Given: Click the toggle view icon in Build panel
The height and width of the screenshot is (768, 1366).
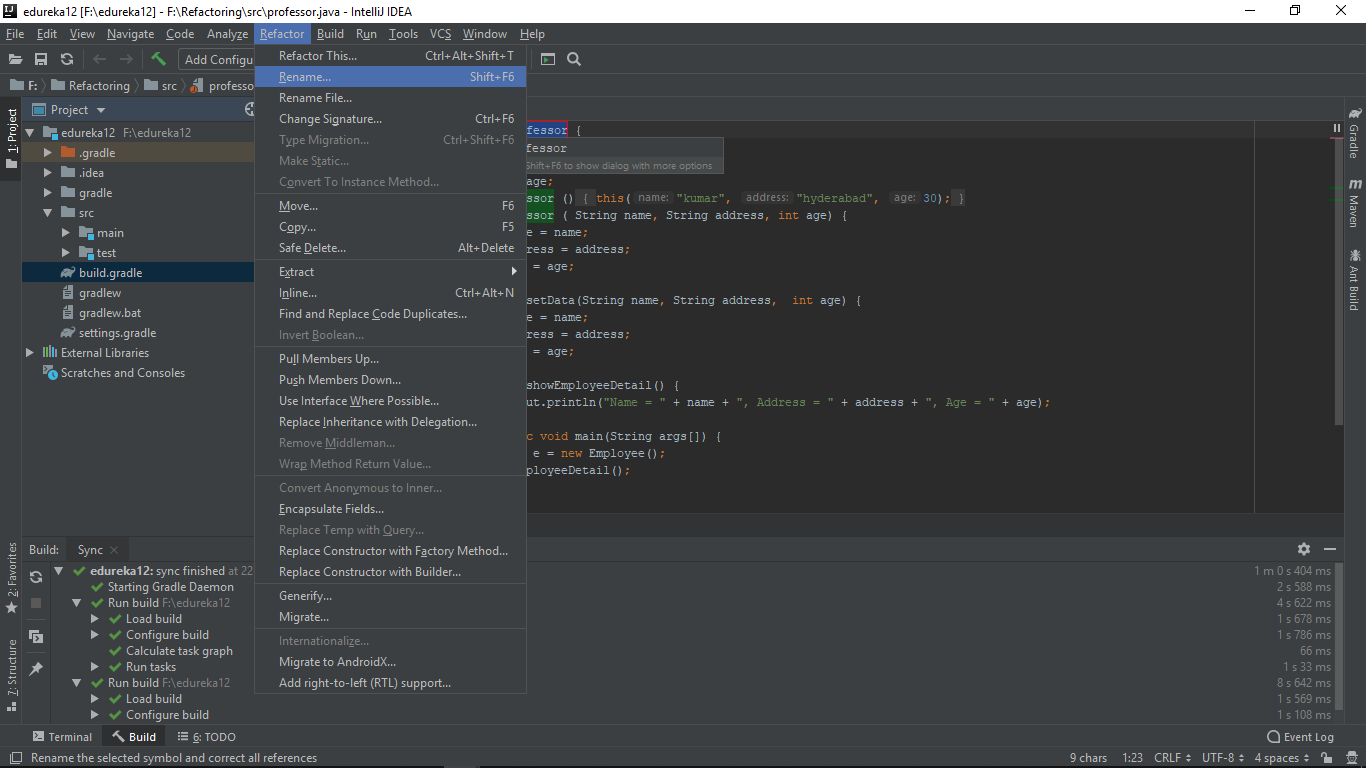Looking at the screenshot, I should coord(36,636).
